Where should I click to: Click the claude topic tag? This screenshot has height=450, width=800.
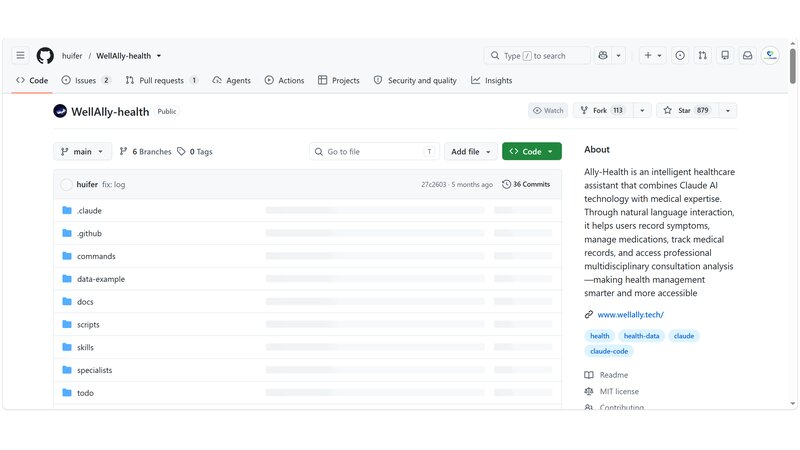[x=684, y=336]
